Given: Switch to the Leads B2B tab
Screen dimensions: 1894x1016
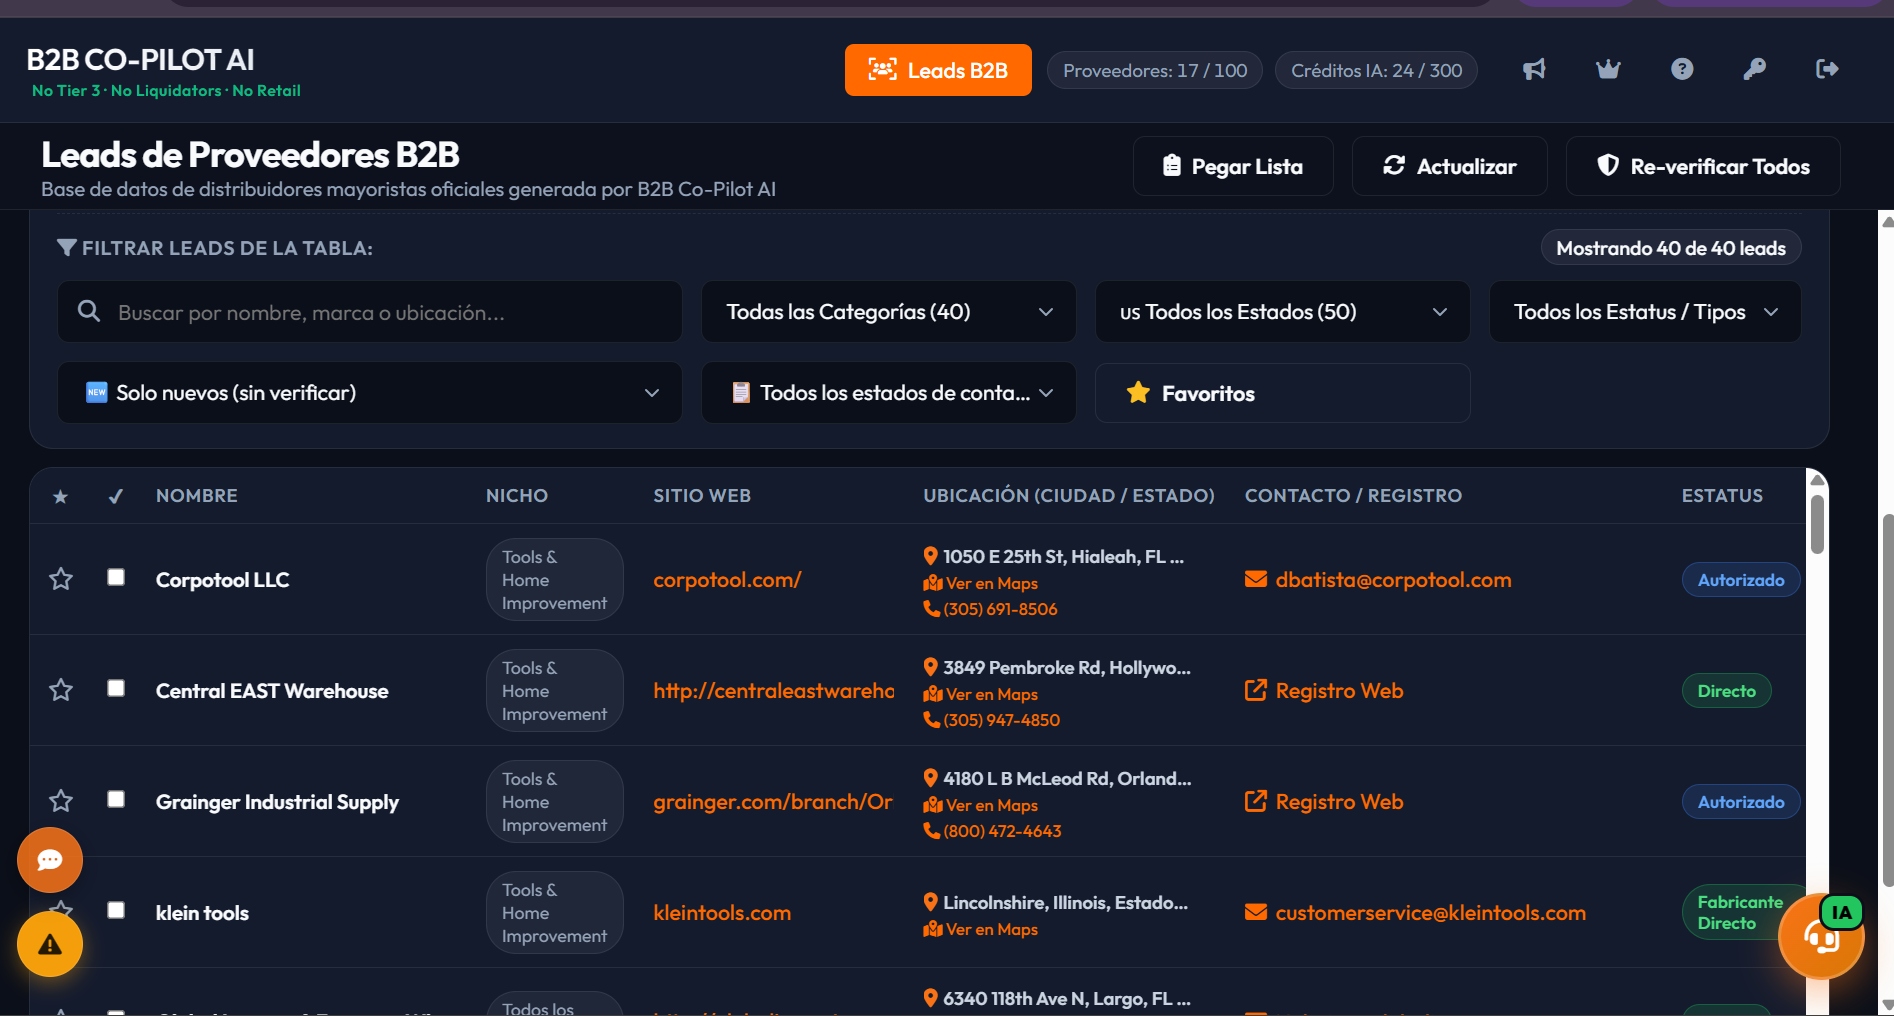Looking at the screenshot, I should pyautogui.click(x=938, y=70).
